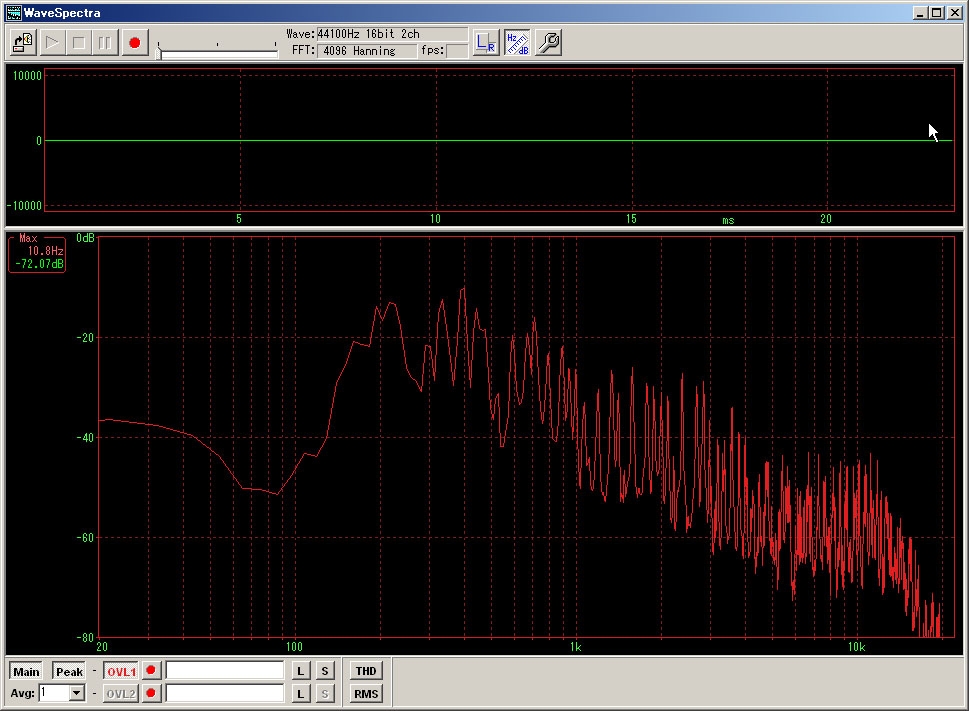969x711 pixels.
Task: Enable the THD measurement display
Action: coord(366,671)
